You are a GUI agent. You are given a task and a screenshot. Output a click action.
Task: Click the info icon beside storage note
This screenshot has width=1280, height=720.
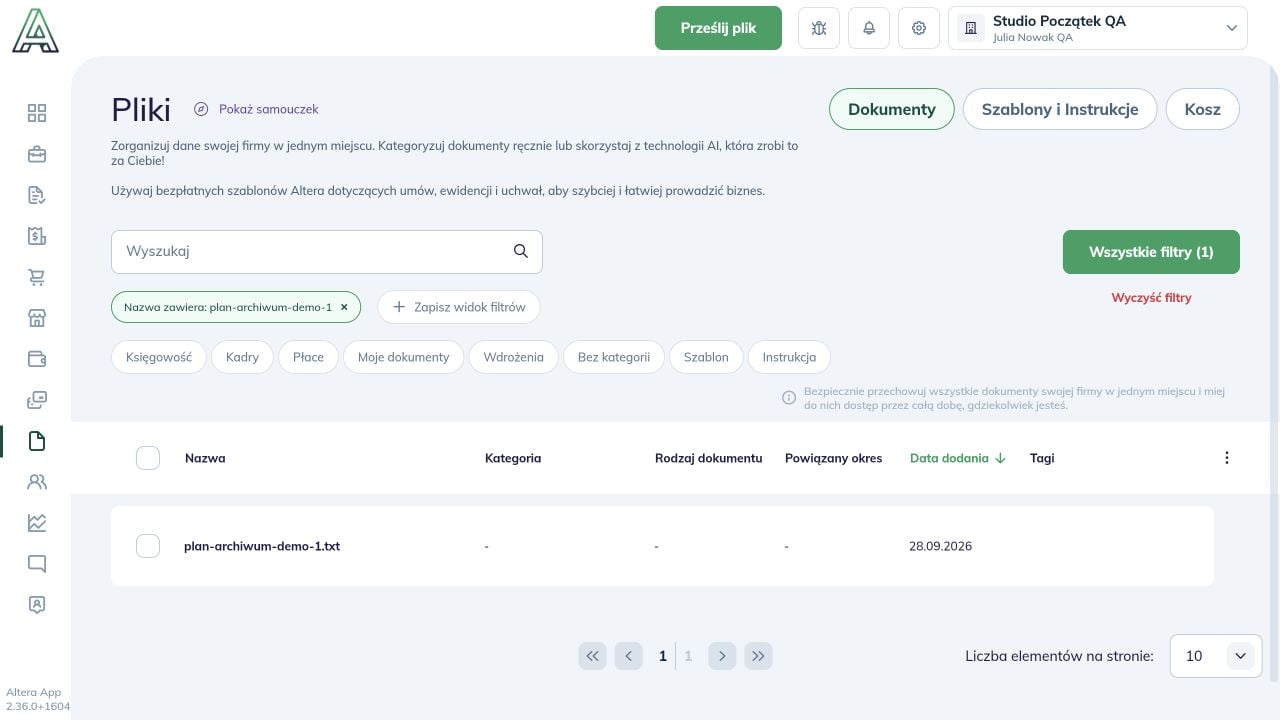point(788,398)
